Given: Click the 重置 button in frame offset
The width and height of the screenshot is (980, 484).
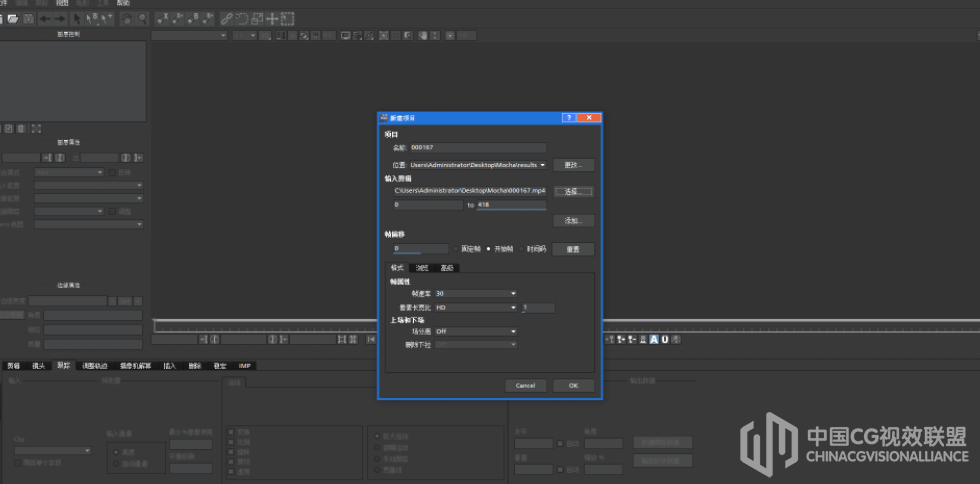Looking at the screenshot, I should [x=573, y=249].
